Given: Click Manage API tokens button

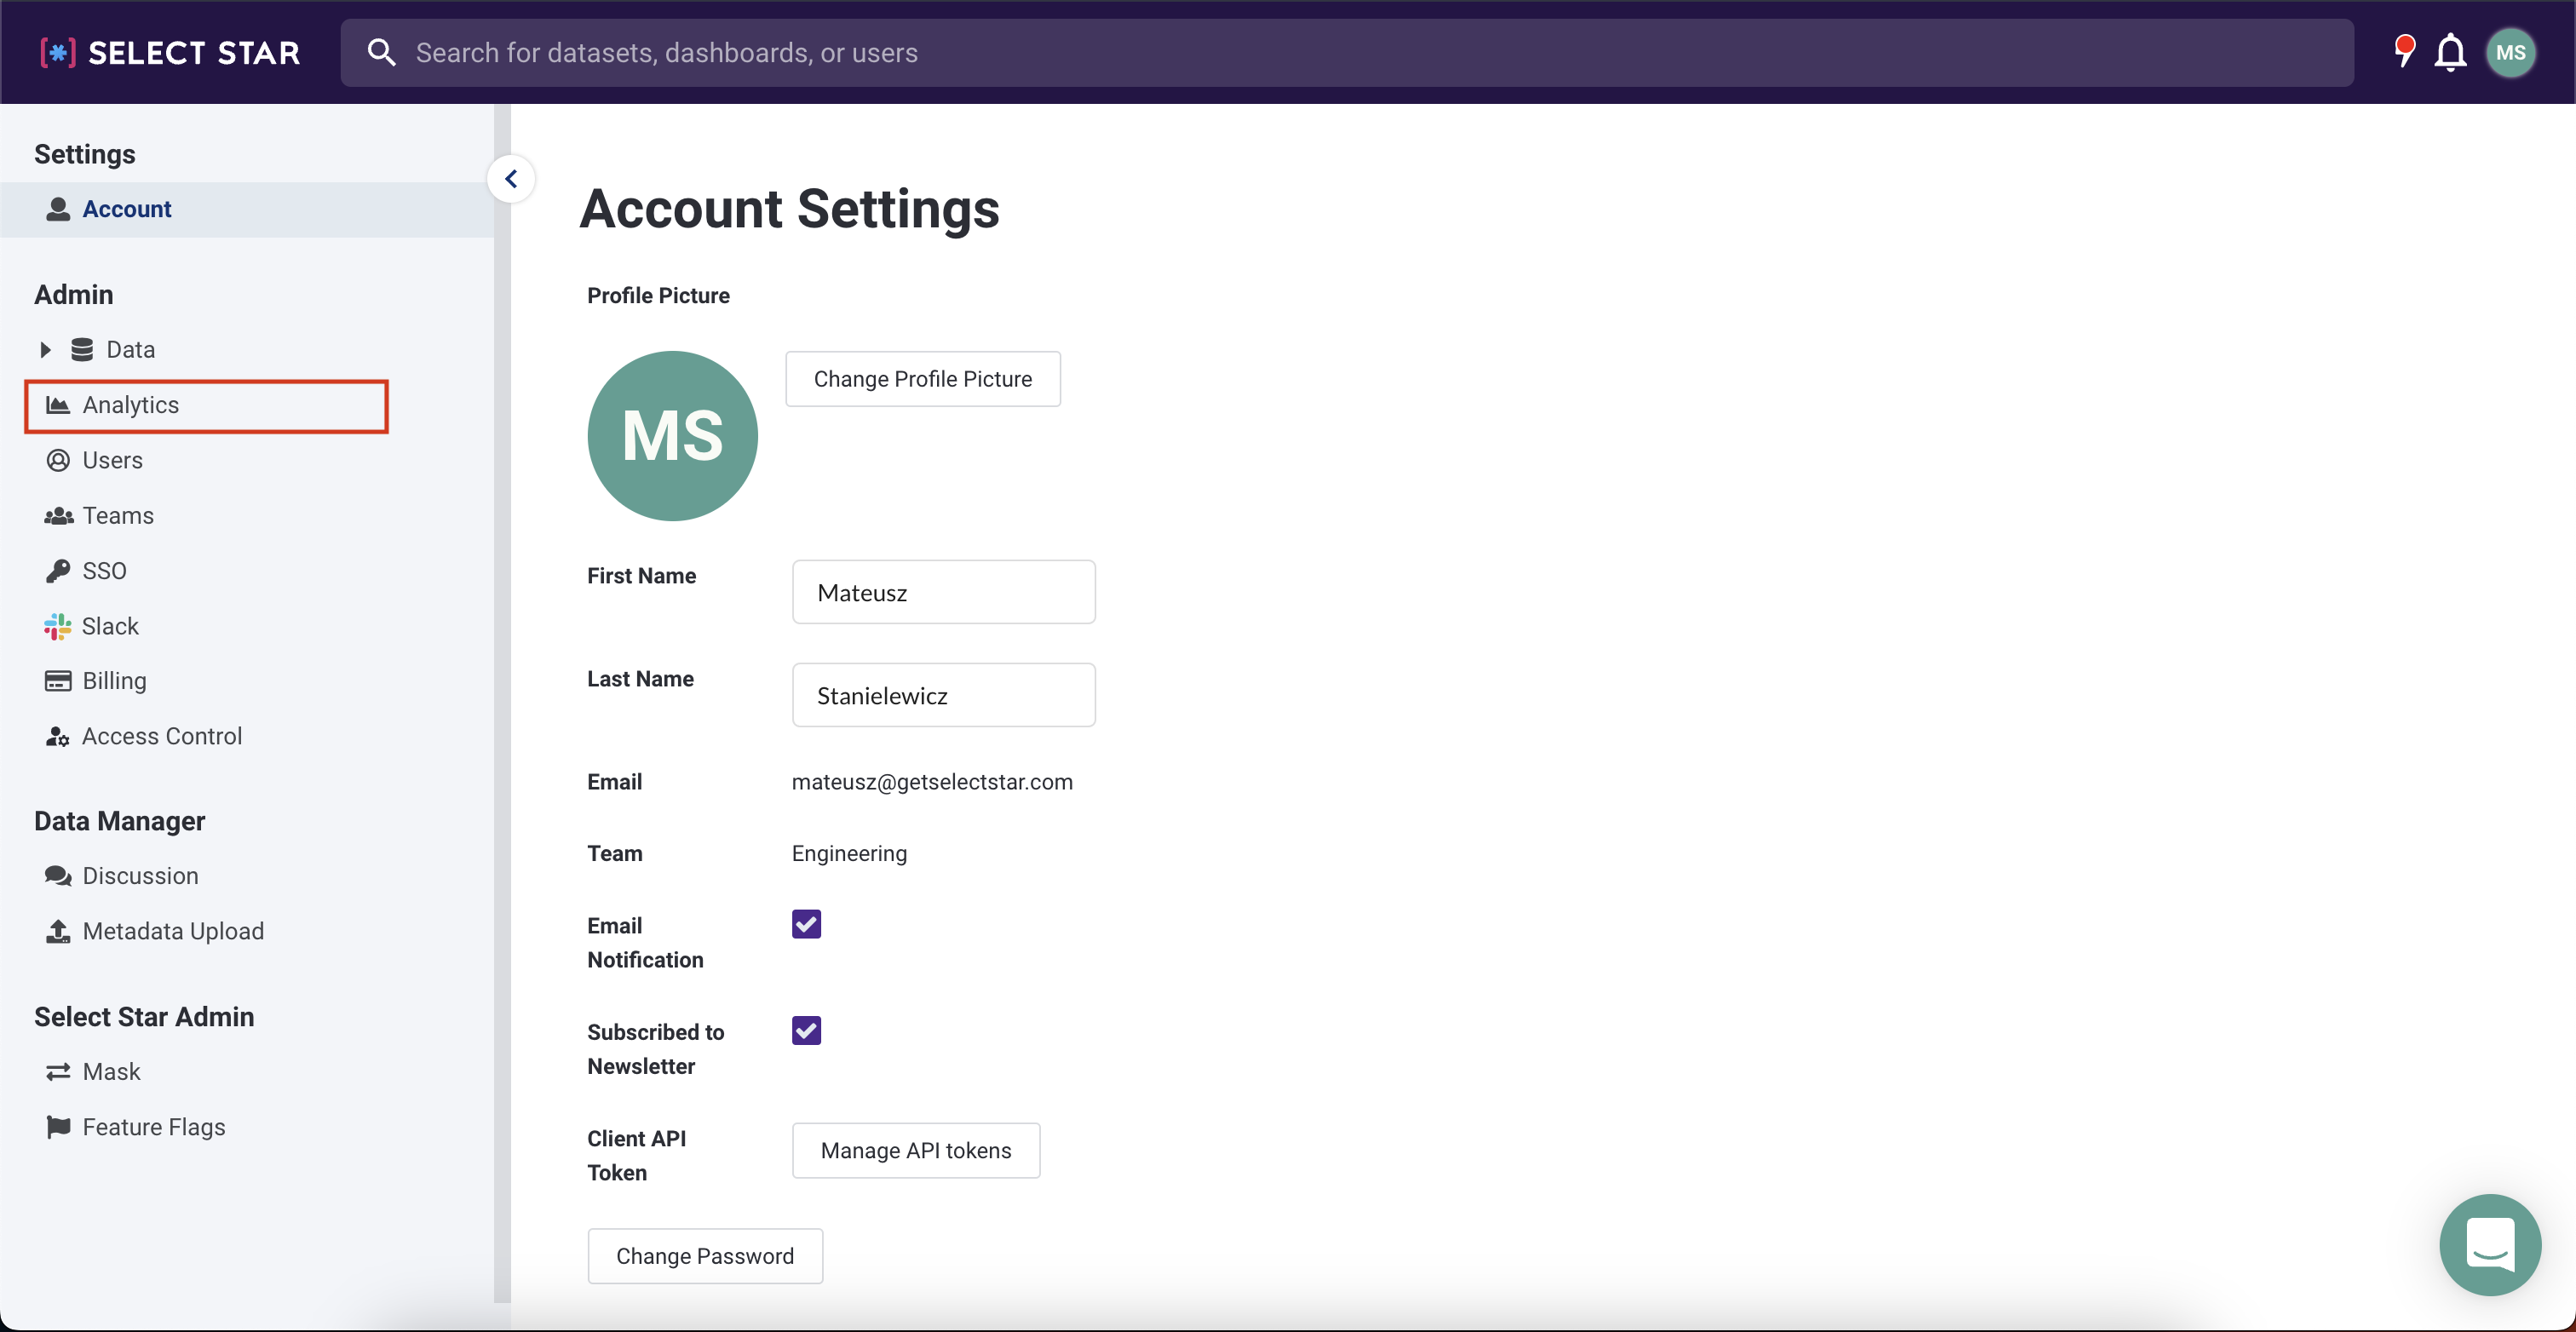Looking at the screenshot, I should 915,1150.
